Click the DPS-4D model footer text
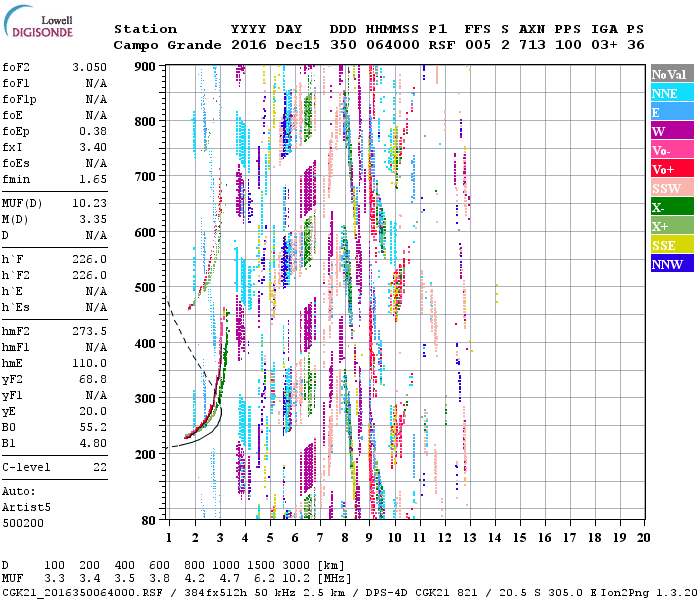700x600 pixels. [387, 593]
